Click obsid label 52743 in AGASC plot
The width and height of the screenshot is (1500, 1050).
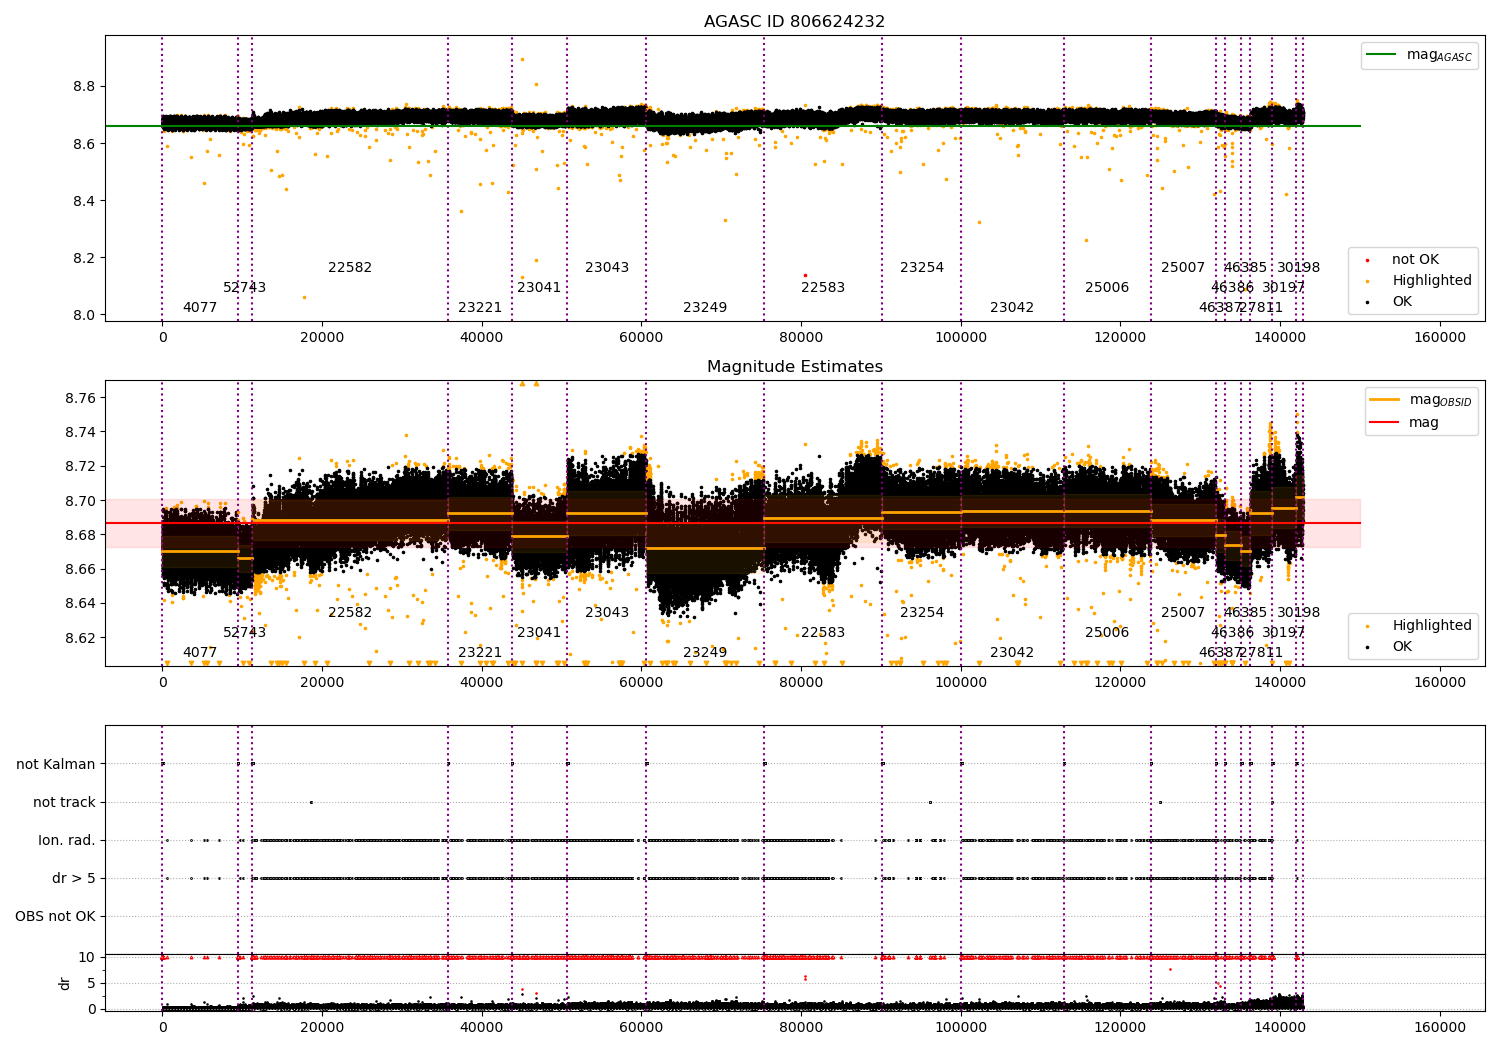point(245,287)
